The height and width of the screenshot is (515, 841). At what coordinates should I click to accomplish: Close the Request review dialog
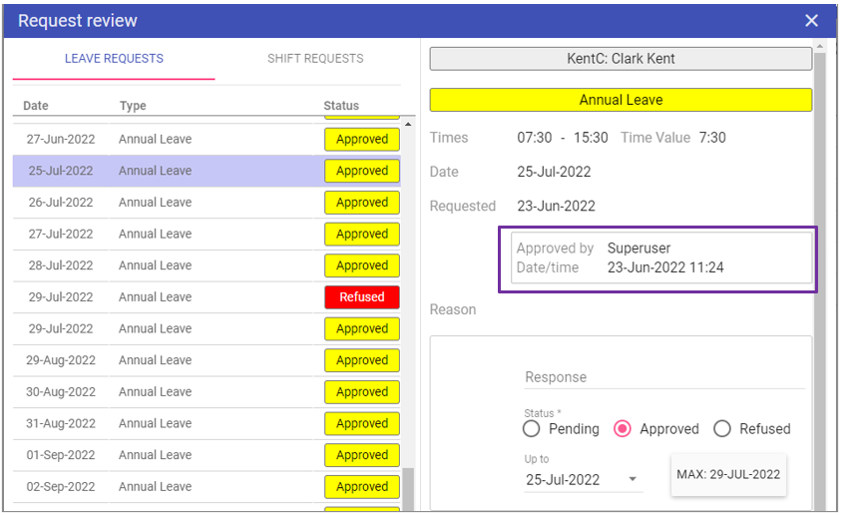click(811, 21)
